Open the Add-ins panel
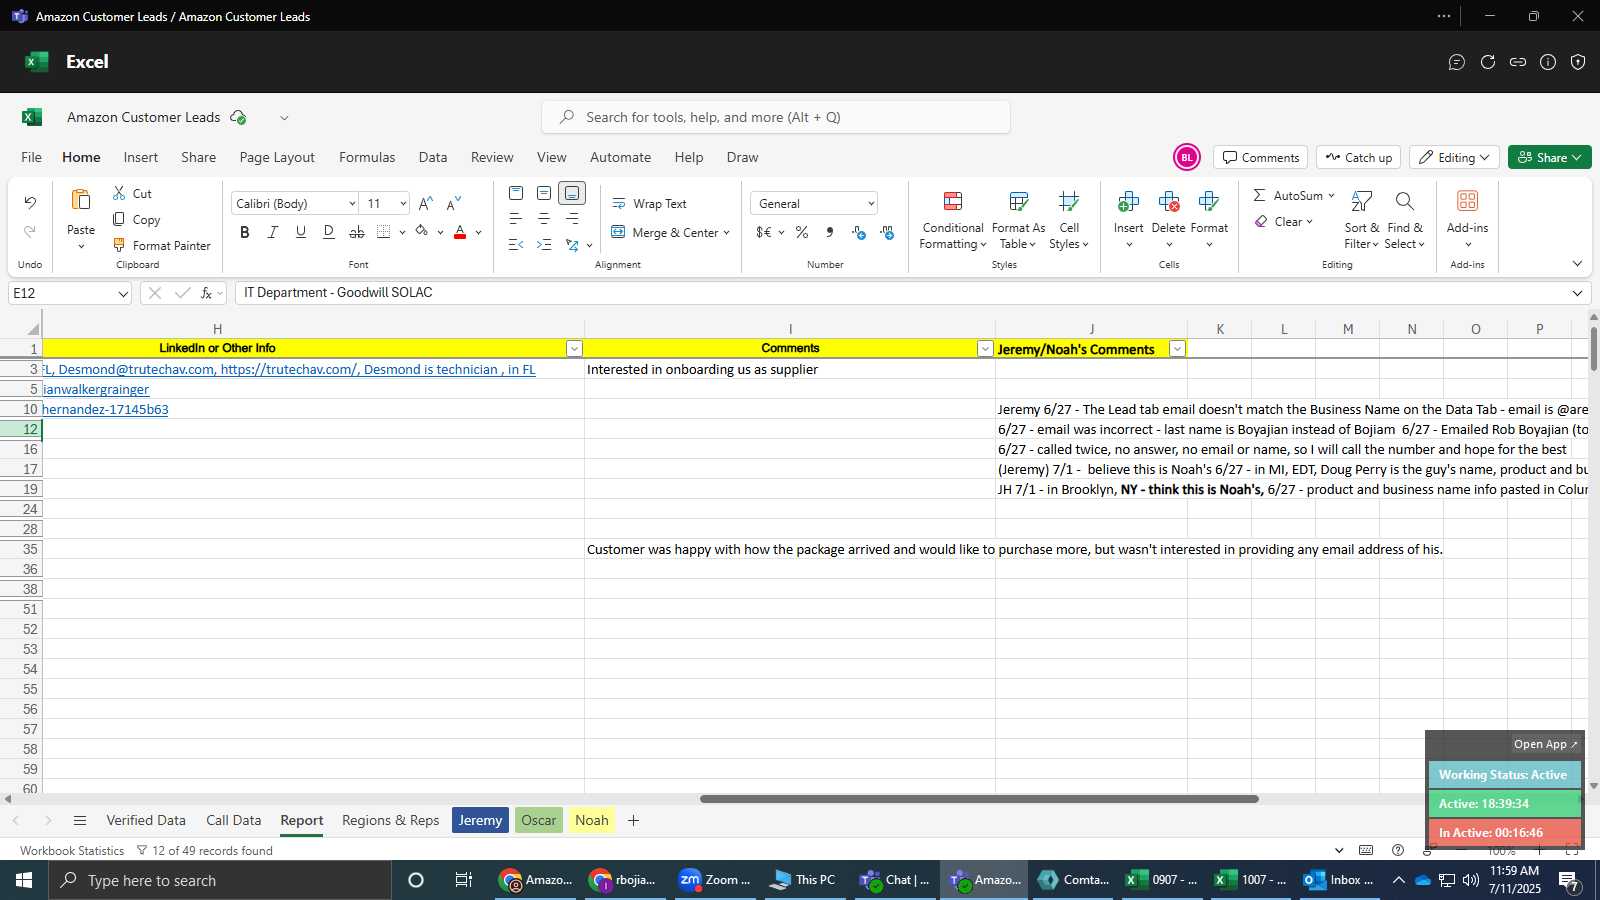The image size is (1600, 900). (1467, 218)
